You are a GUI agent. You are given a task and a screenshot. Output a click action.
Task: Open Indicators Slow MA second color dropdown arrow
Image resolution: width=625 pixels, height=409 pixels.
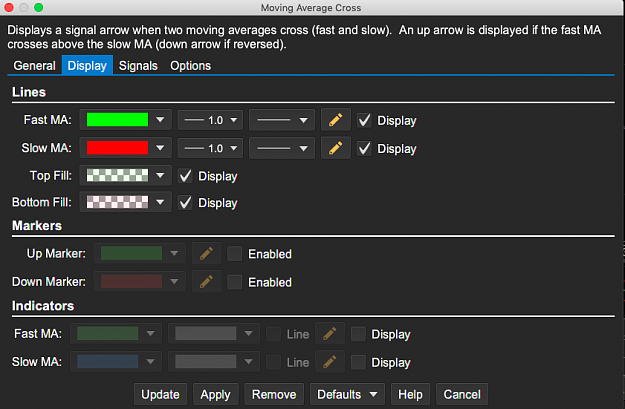248,362
